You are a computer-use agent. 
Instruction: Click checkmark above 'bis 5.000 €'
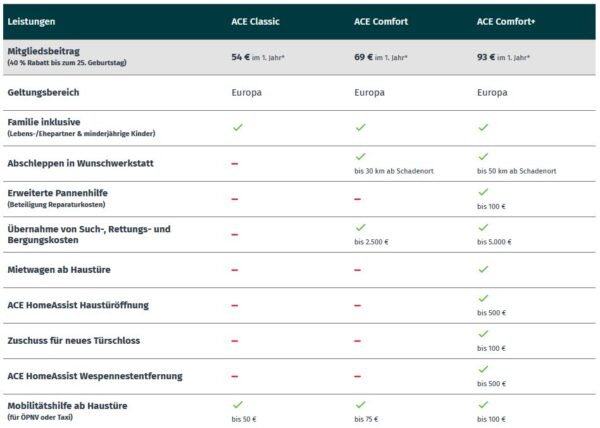tap(483, 227)
